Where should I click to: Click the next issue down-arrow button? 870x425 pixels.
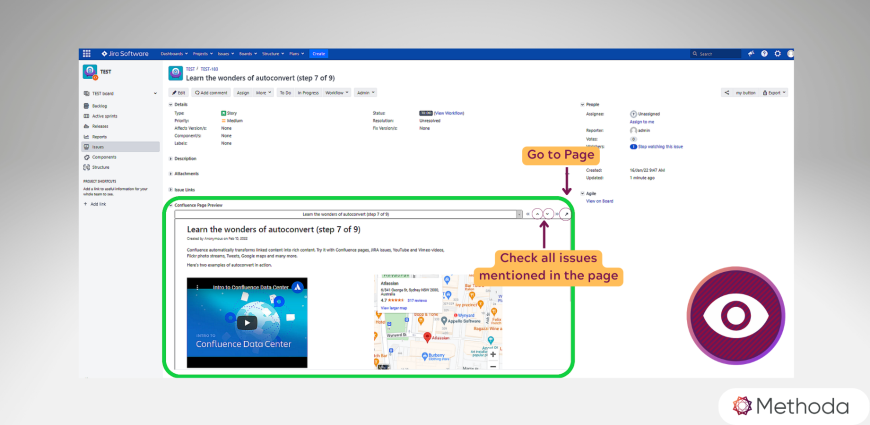pyautogui.click(x=548, y=214)
